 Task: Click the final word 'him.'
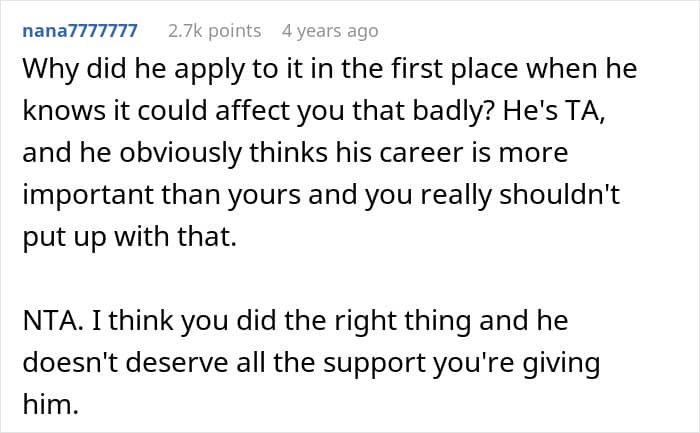coord(50,405)
